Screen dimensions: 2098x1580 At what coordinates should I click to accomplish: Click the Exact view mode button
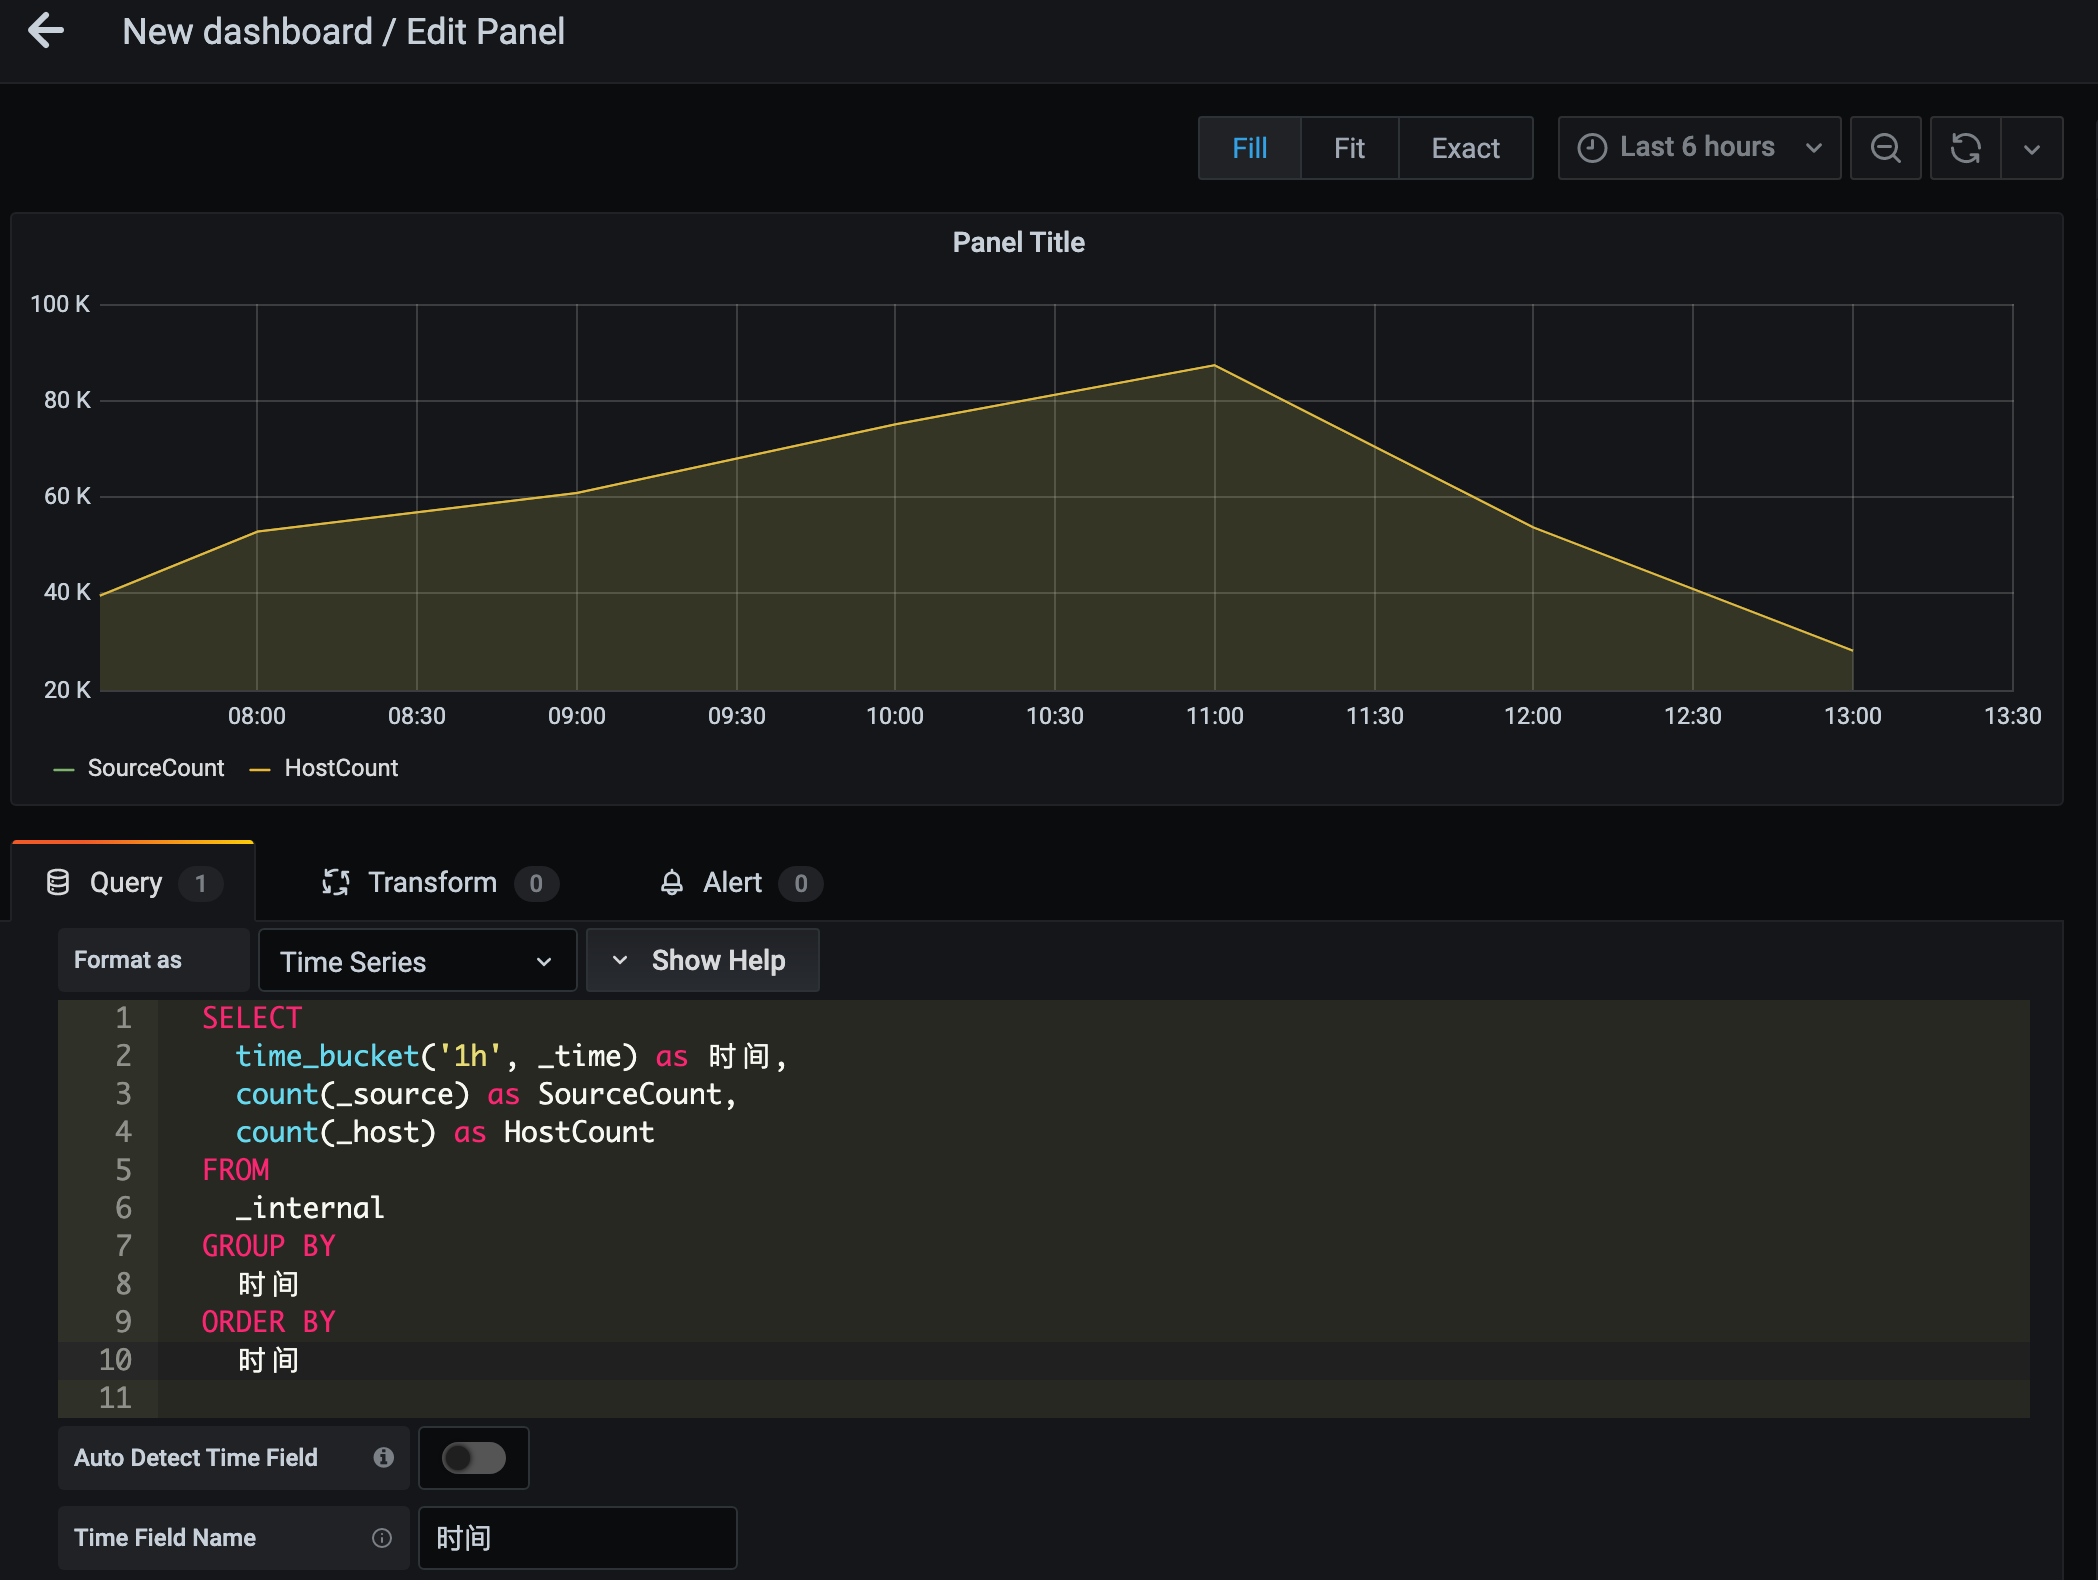tap(1466, 148)
